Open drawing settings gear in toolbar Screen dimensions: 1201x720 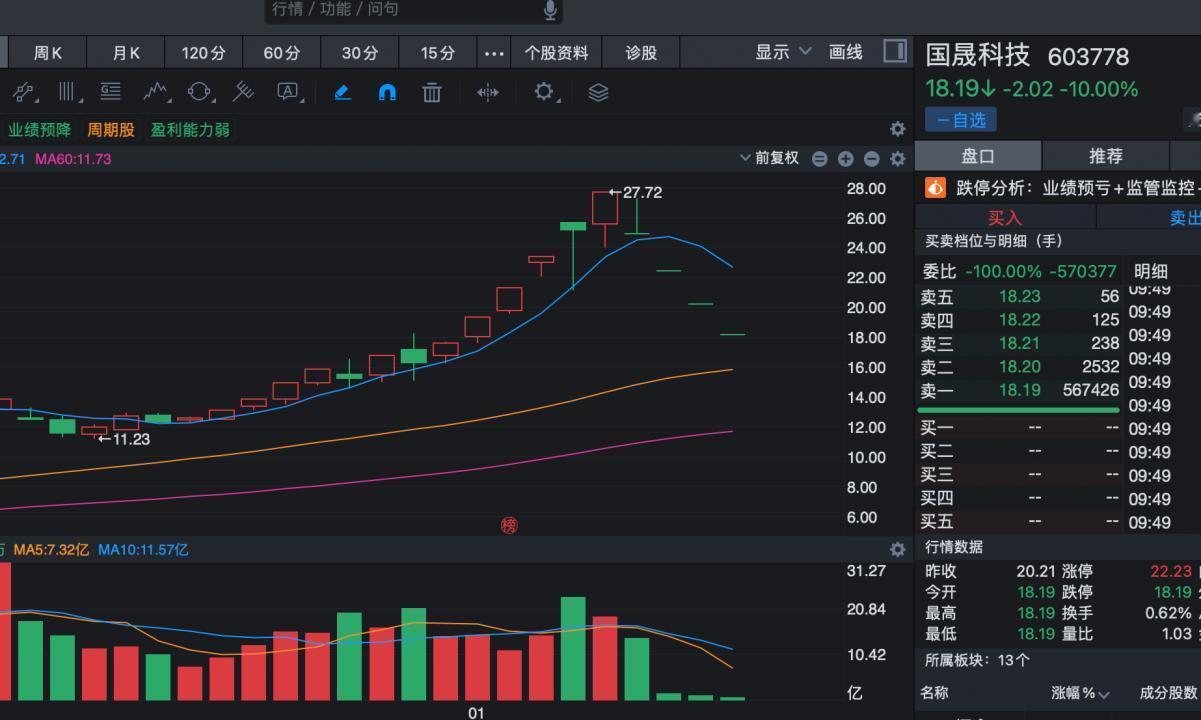tap(544, 92)
